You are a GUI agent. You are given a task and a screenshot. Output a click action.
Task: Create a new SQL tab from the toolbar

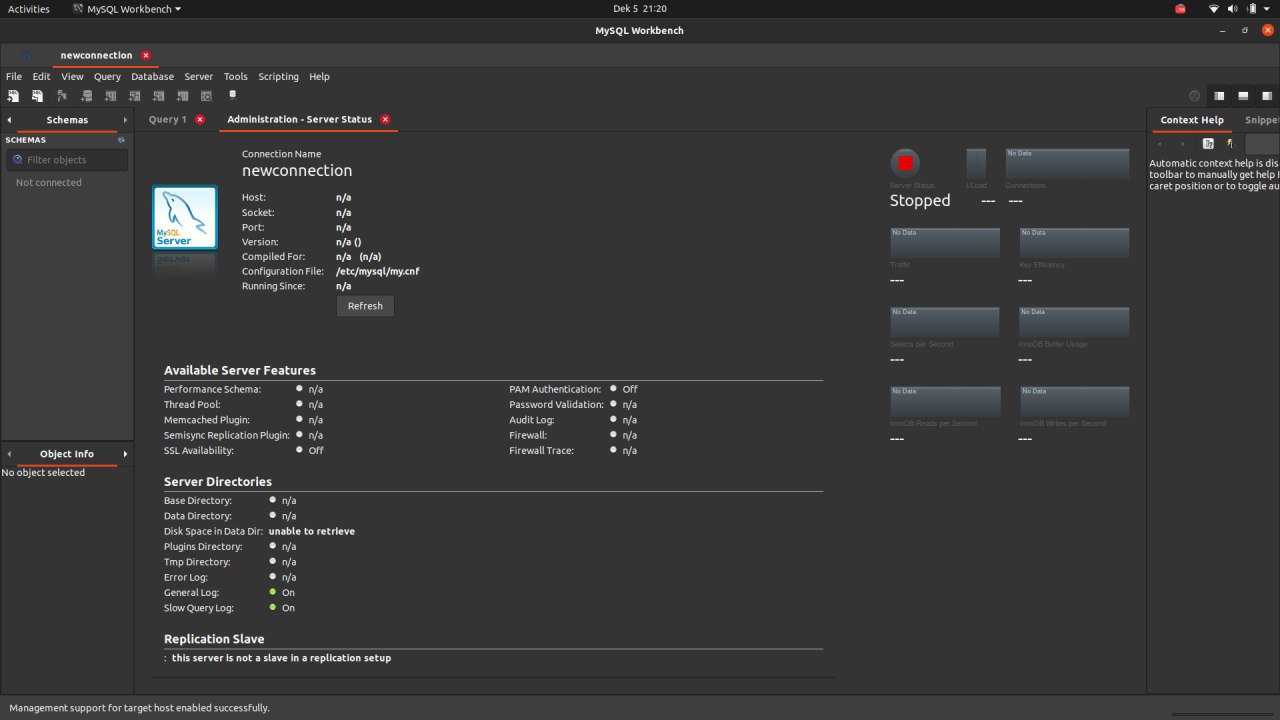(13, 96)
